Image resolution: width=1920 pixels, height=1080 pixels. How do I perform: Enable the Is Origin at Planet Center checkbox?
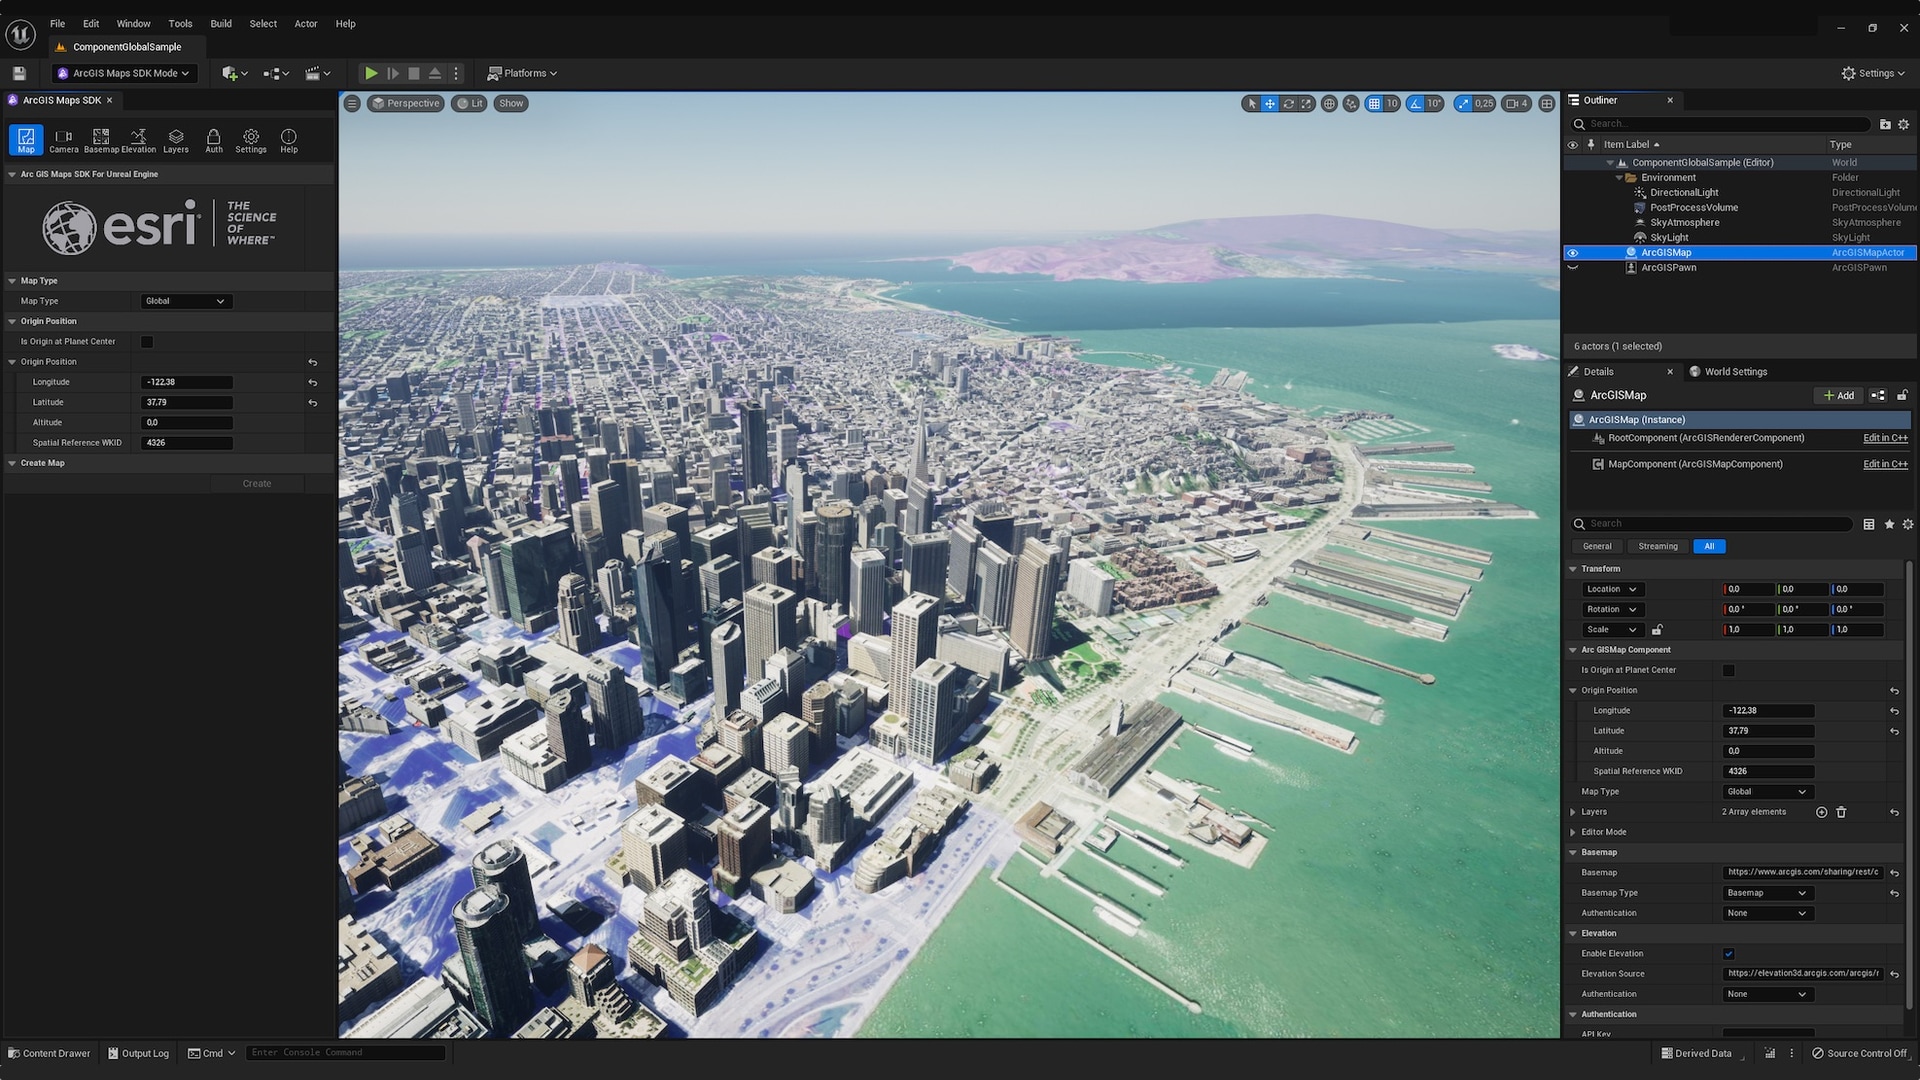(x=147, y=341)
